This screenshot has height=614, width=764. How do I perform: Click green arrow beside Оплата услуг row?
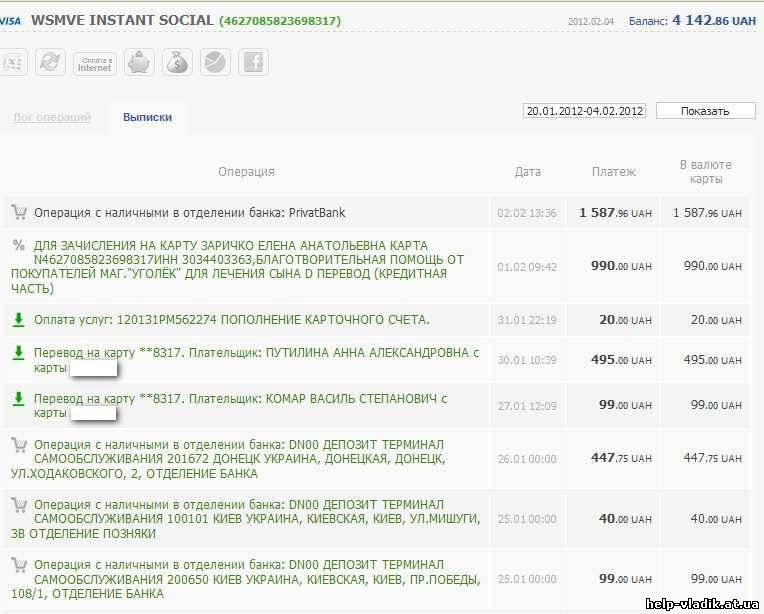[x=18, y=320]
